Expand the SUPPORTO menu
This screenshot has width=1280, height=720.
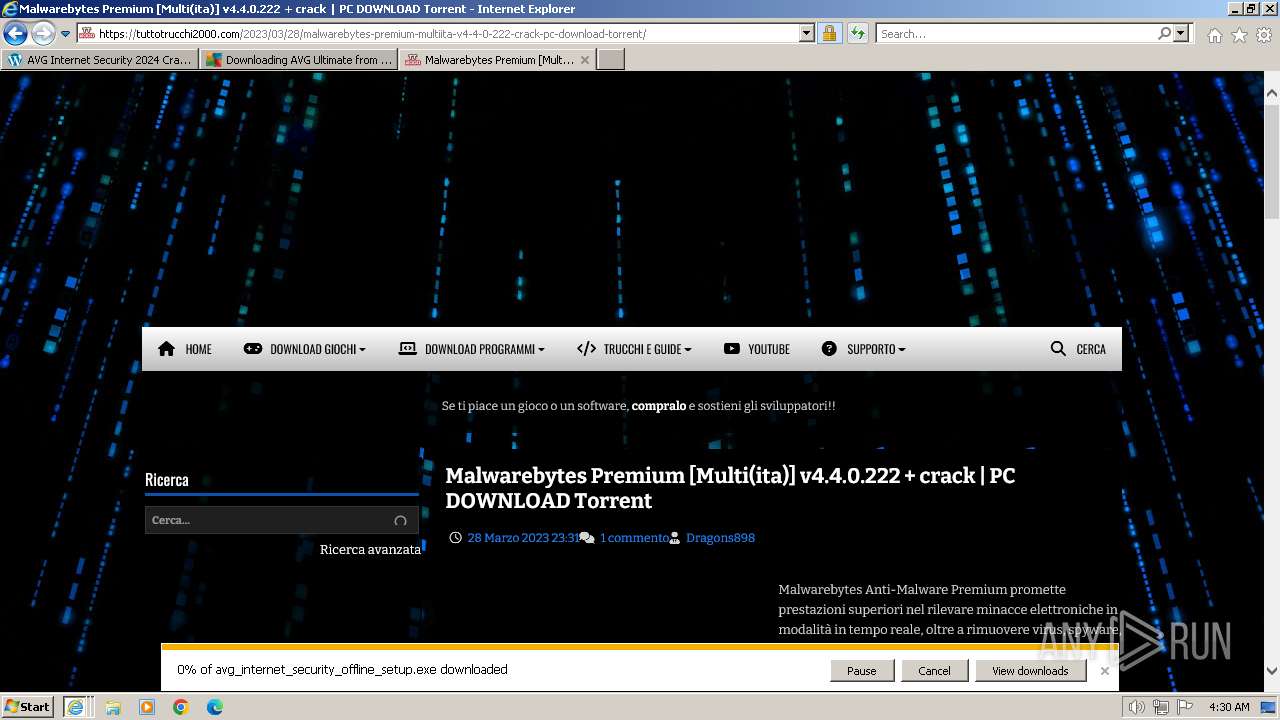(876, 349)
